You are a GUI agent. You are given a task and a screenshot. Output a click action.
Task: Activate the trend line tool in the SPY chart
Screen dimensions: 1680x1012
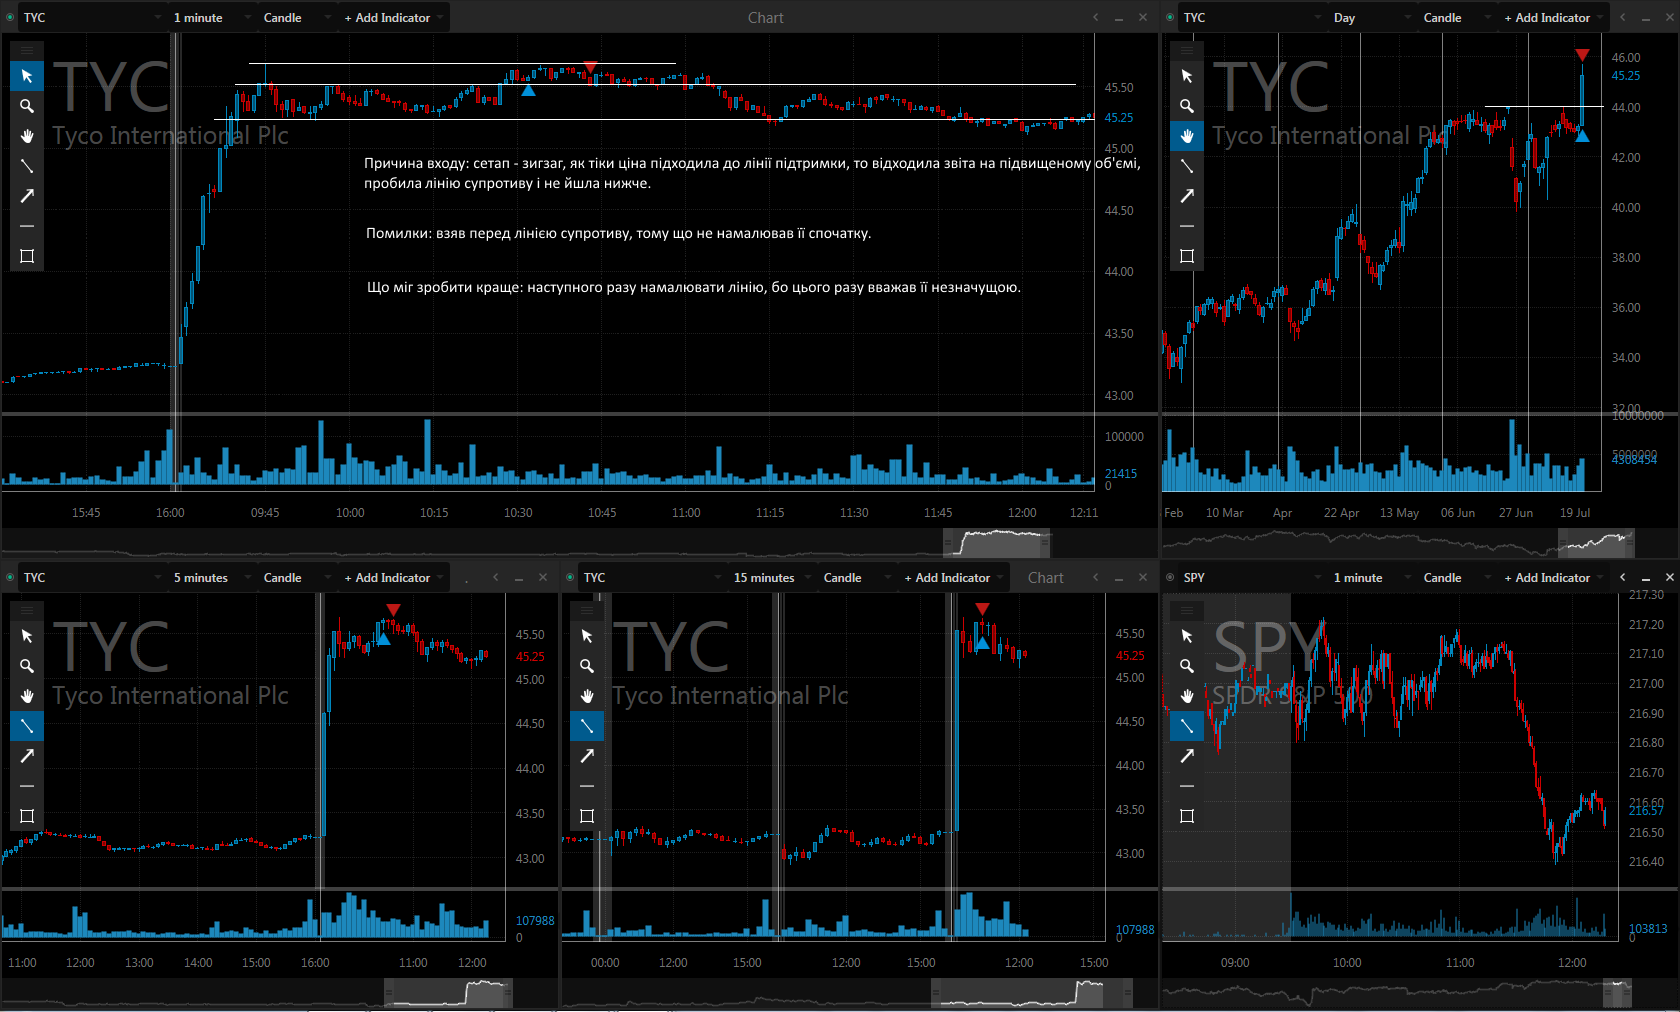1187,726
